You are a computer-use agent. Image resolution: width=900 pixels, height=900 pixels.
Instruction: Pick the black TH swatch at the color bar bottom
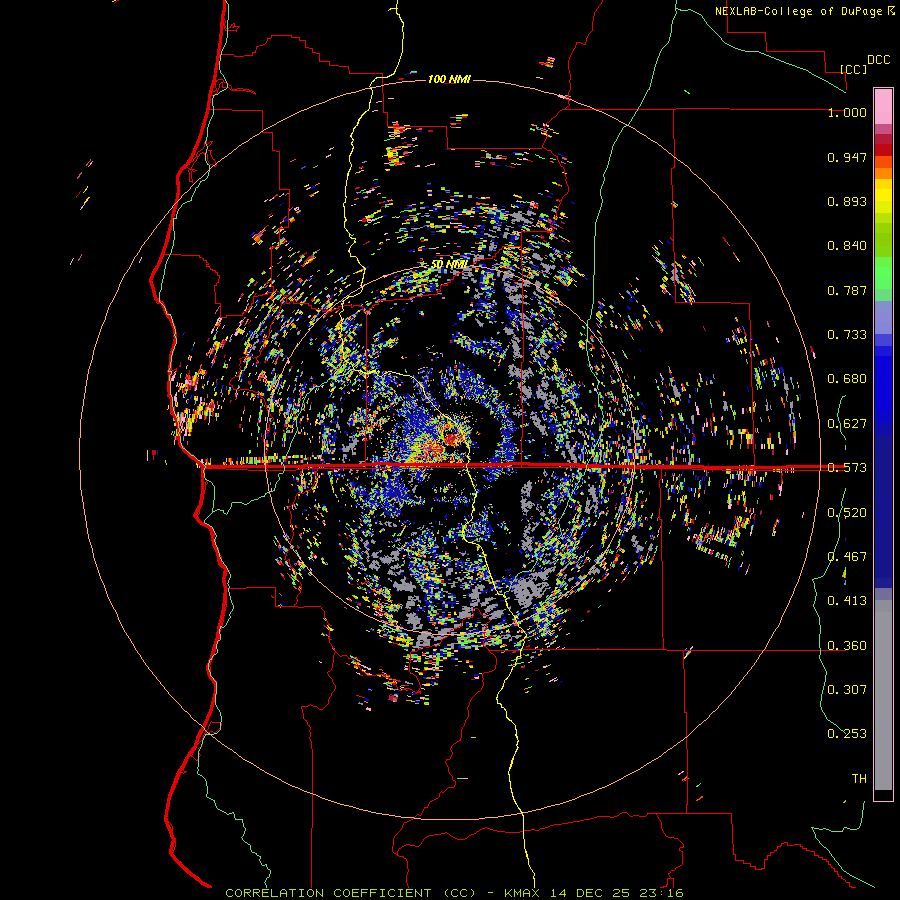(883, 794)
